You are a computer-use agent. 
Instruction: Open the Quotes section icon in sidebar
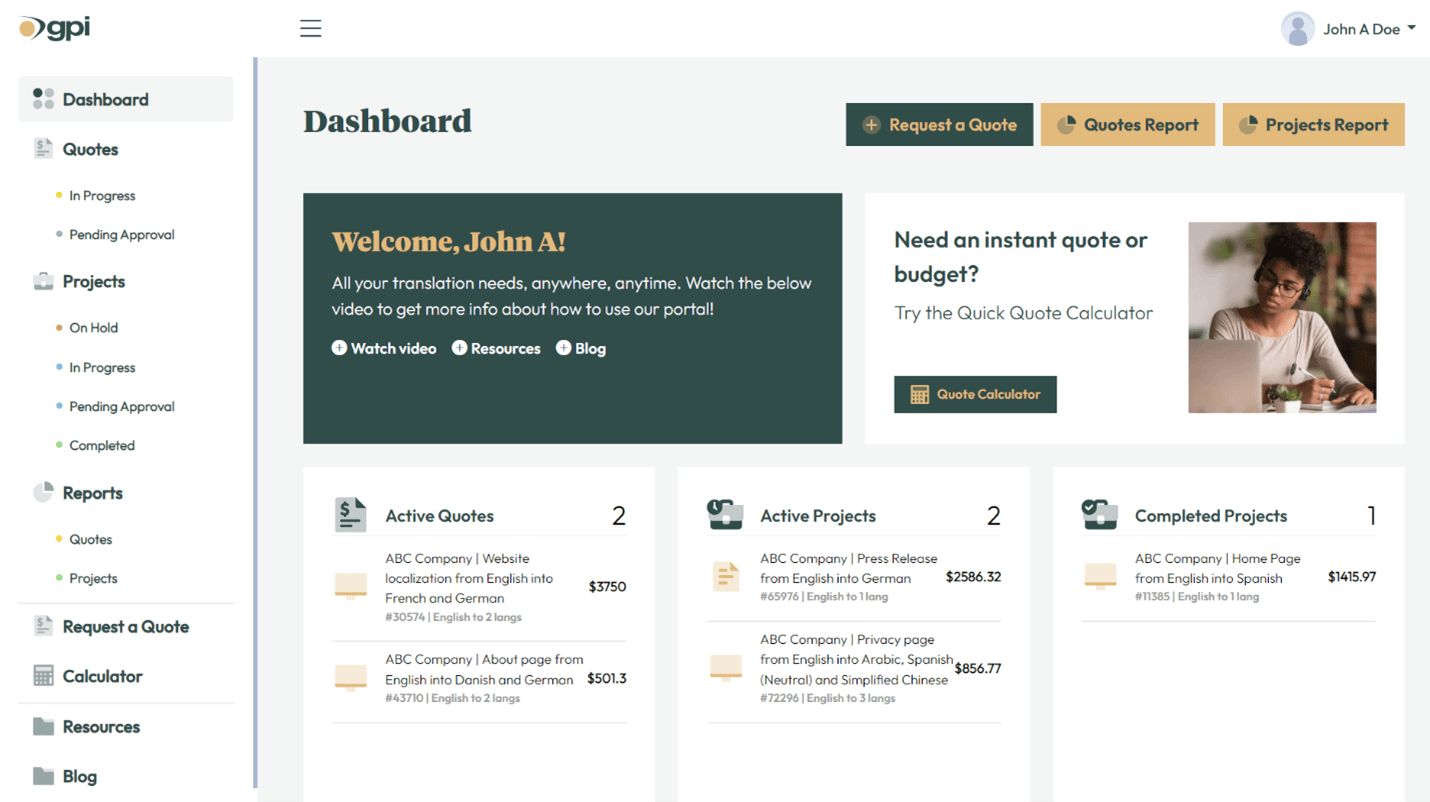click(42, 148)
